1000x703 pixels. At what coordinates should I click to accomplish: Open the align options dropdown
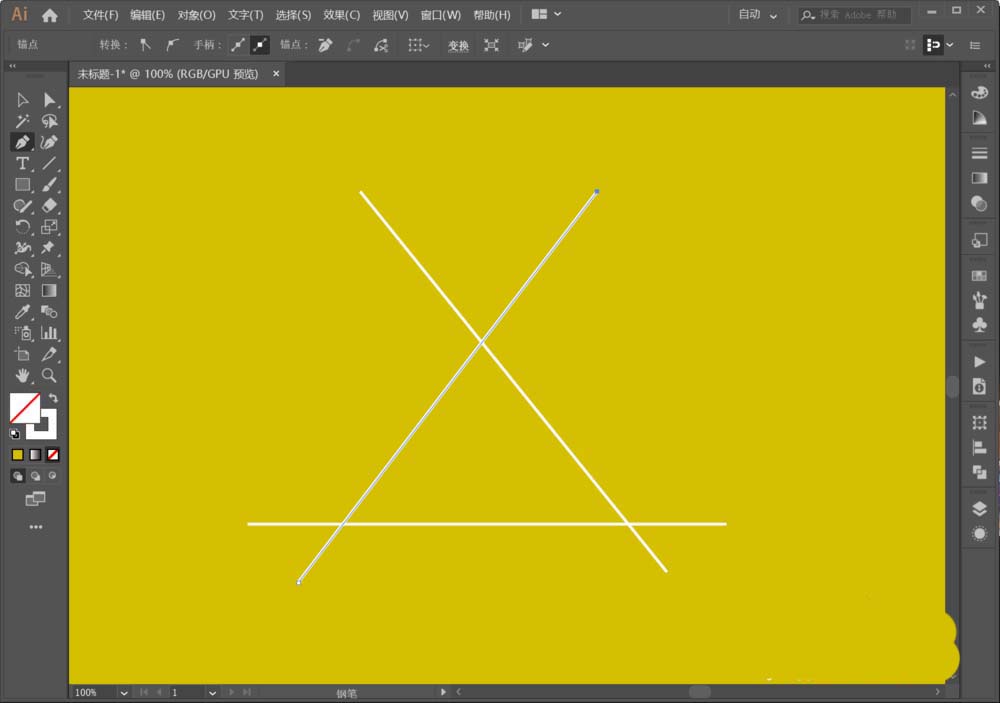pyautogui.click(x=419, y=45)
